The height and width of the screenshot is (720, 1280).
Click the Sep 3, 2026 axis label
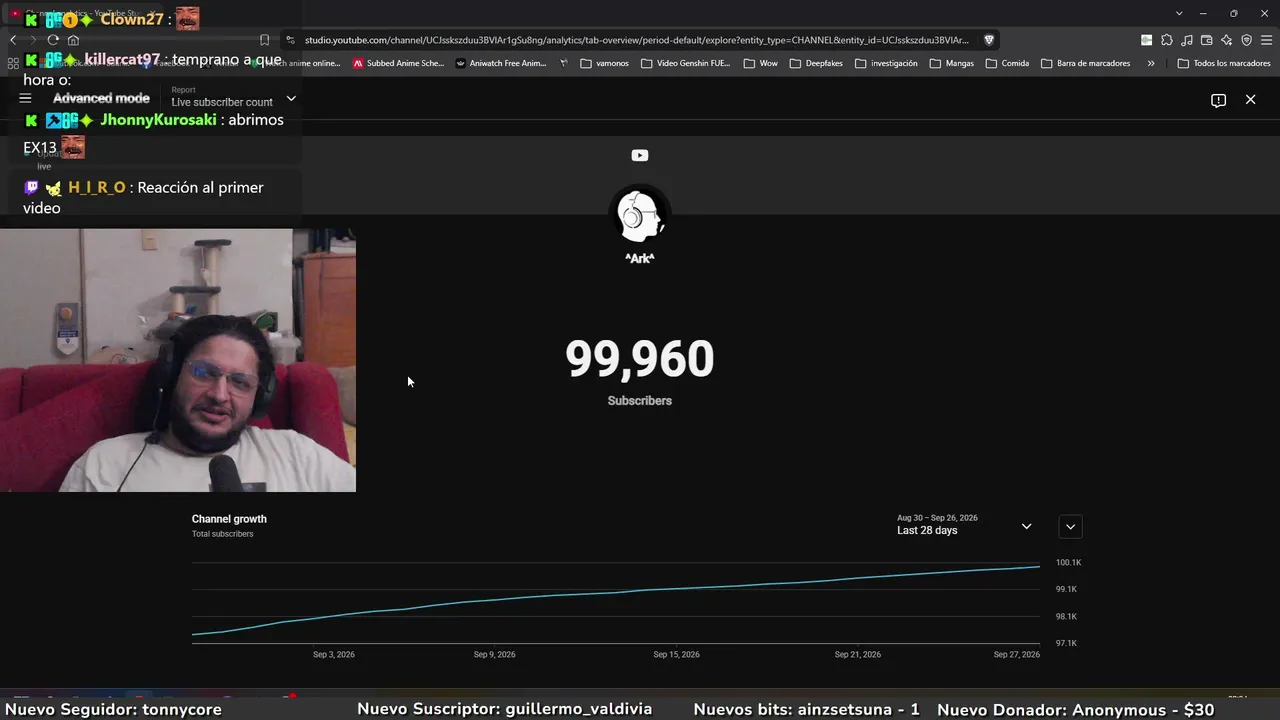334,655
